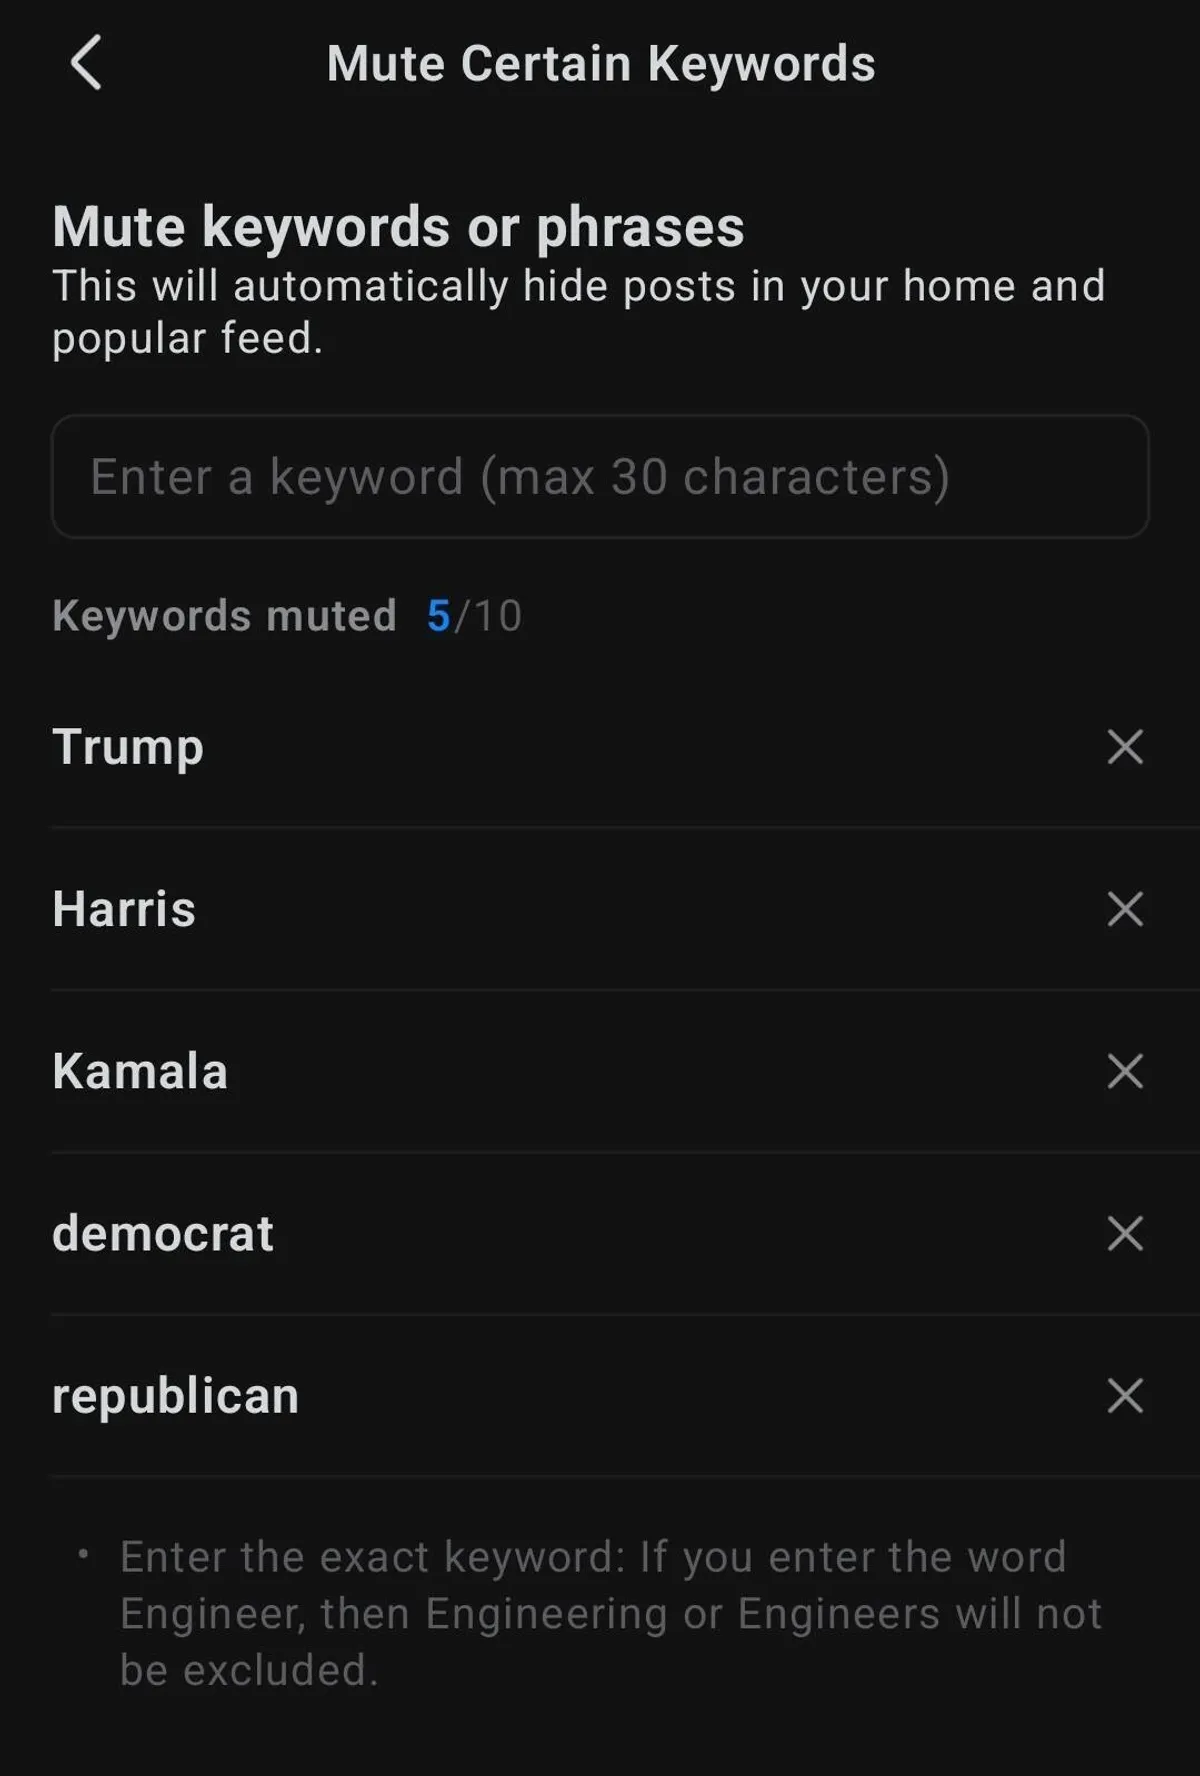Unmute the Kamala keyword with X

1125,1071
